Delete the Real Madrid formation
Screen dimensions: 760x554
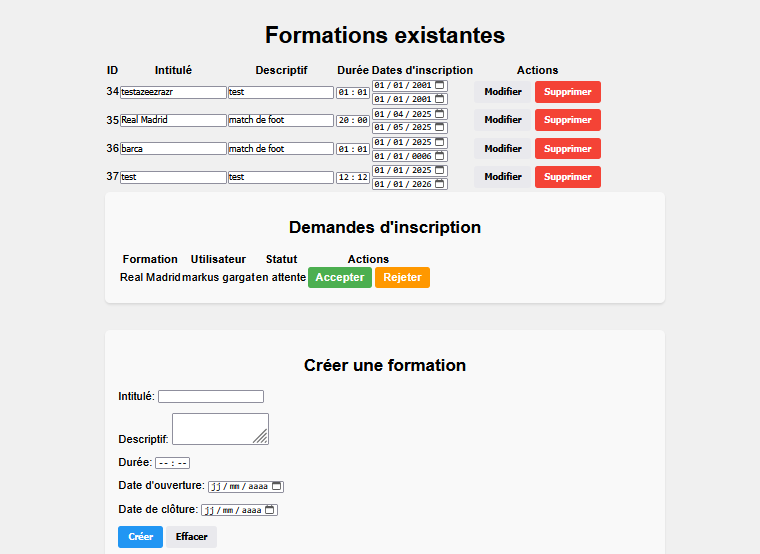(567, 120)
